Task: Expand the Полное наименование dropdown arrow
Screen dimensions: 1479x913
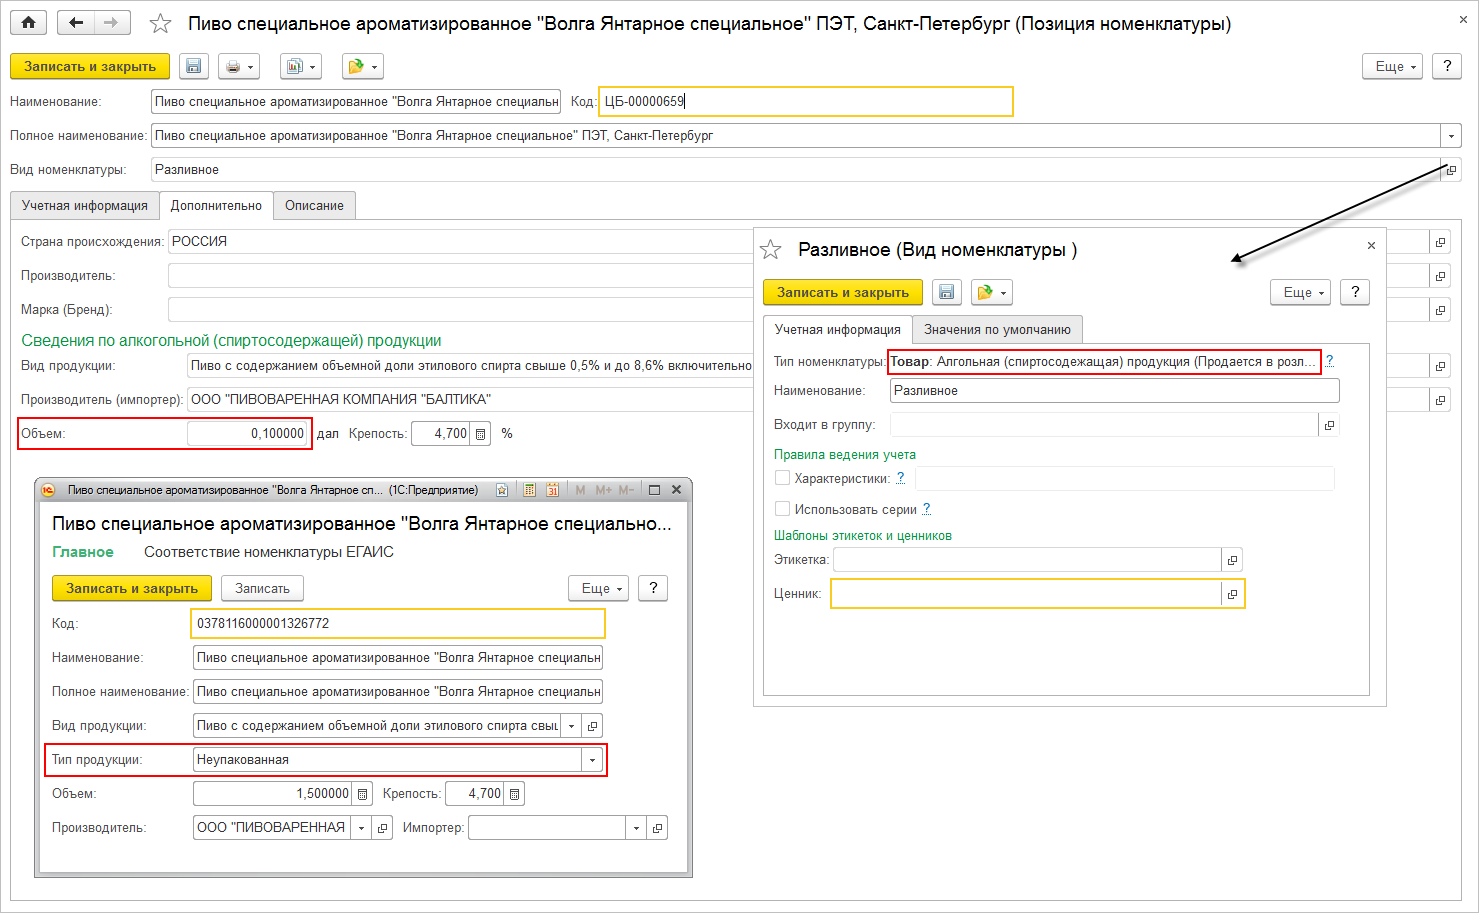Action: click(1451, 136)
